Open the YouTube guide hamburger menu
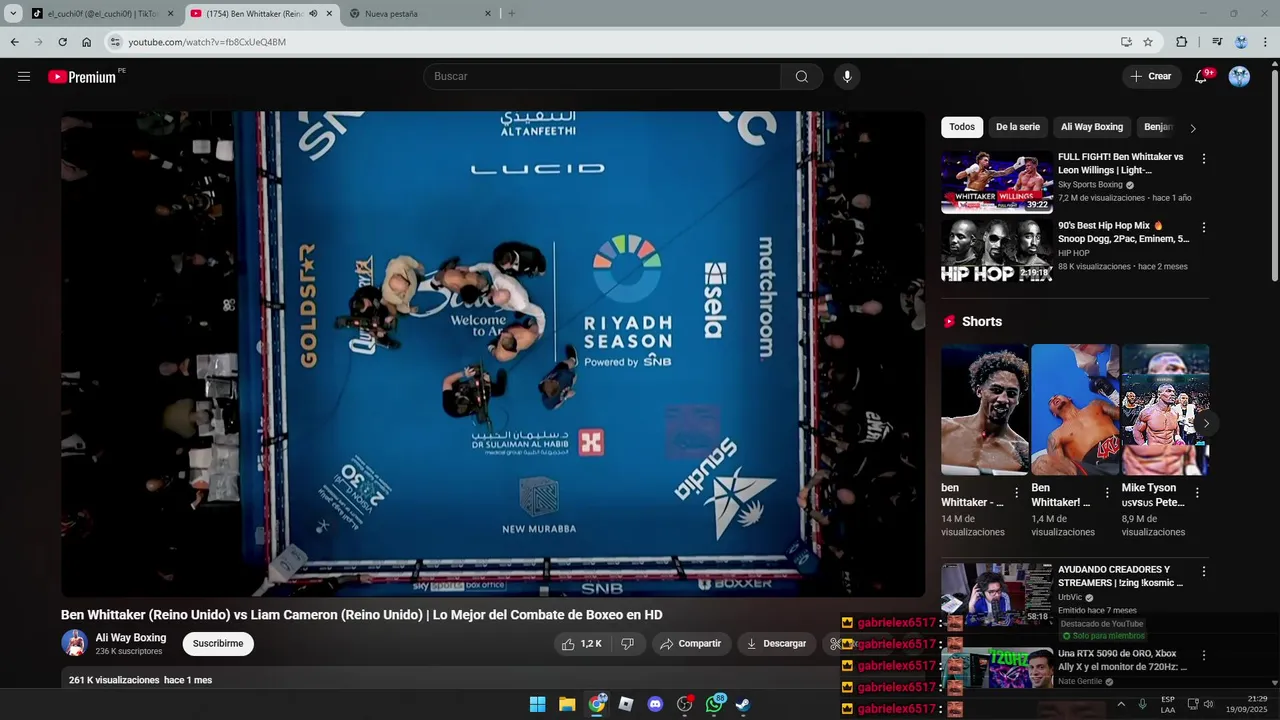This screenshot has width=1280, height=720. tap(24, 76)
